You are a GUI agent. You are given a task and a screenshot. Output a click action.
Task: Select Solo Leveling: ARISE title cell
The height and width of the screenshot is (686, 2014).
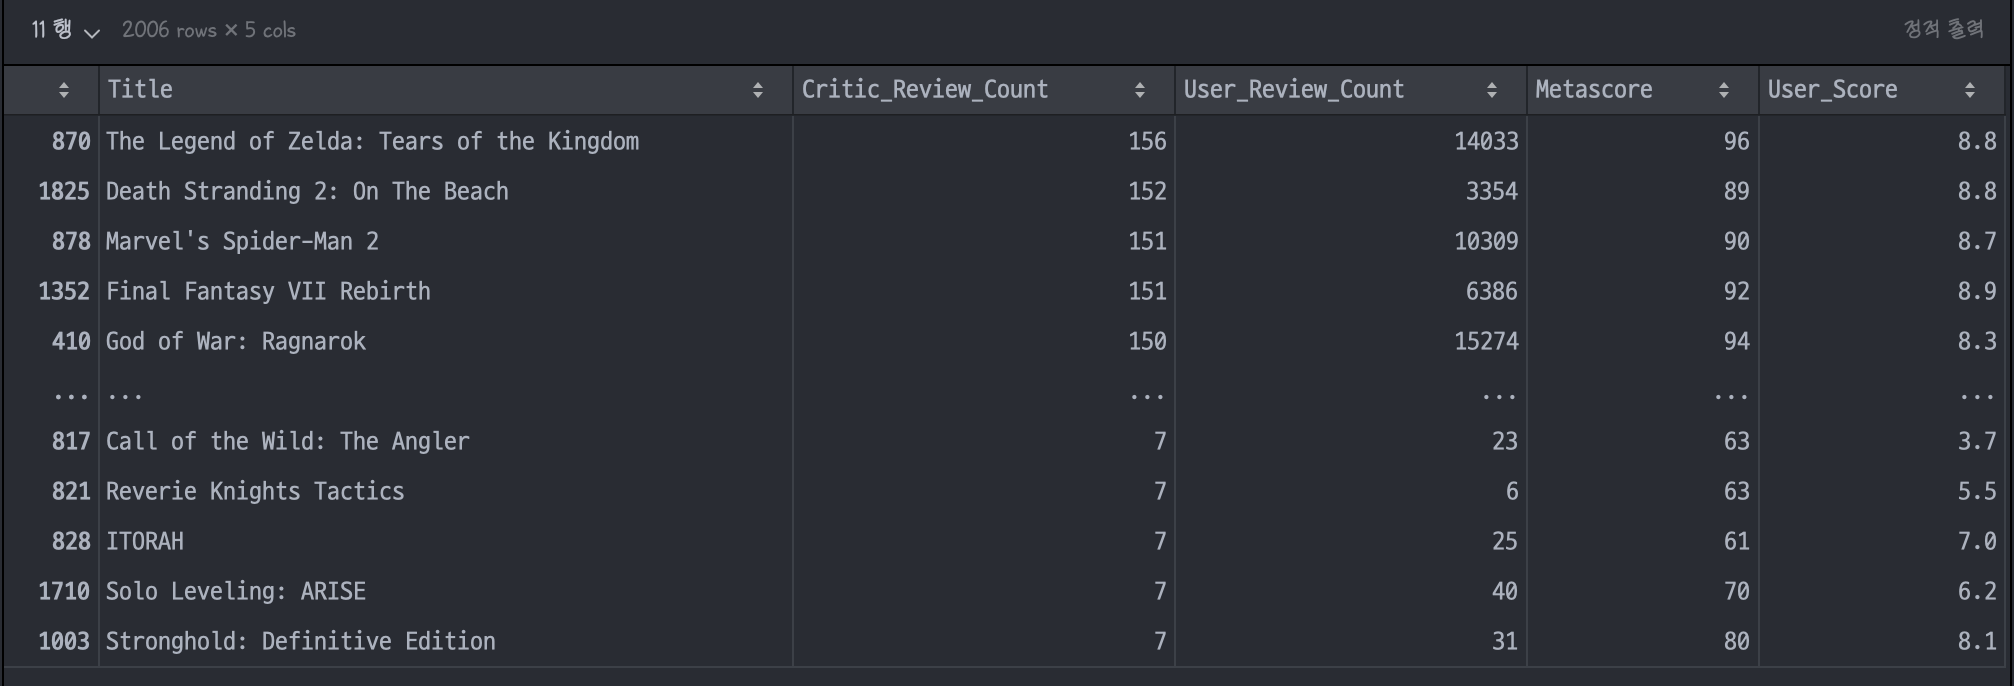tap(445, 591)
